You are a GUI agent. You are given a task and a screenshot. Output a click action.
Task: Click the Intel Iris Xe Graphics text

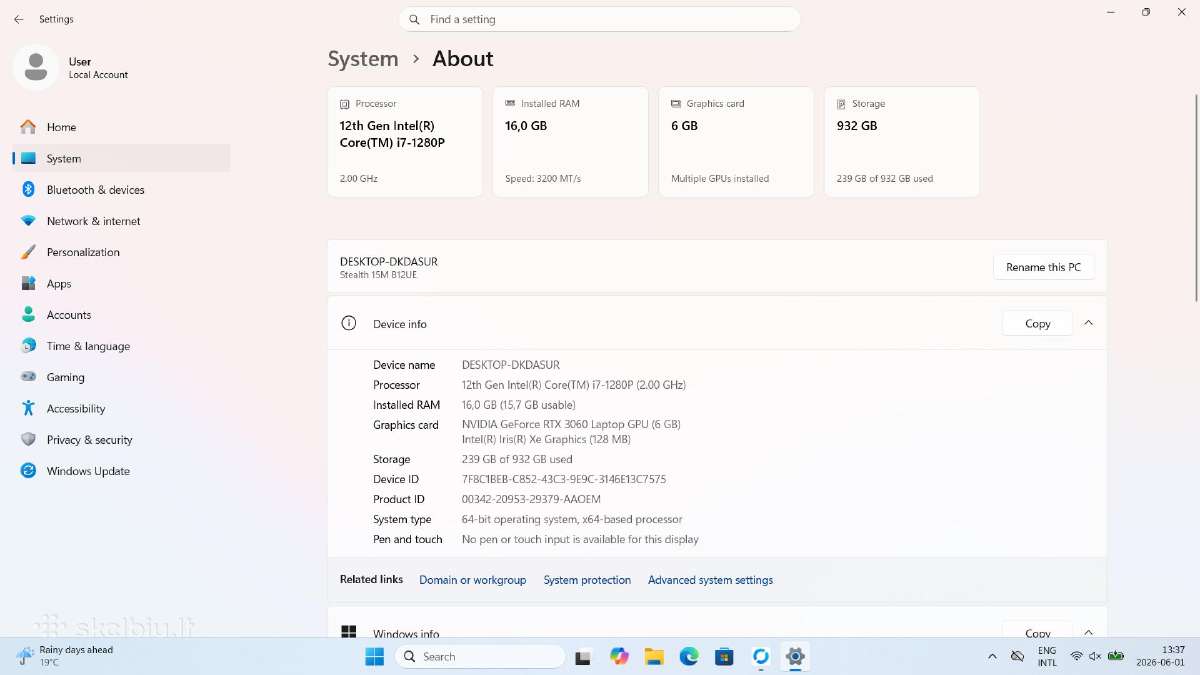click(x=546, y=439)
